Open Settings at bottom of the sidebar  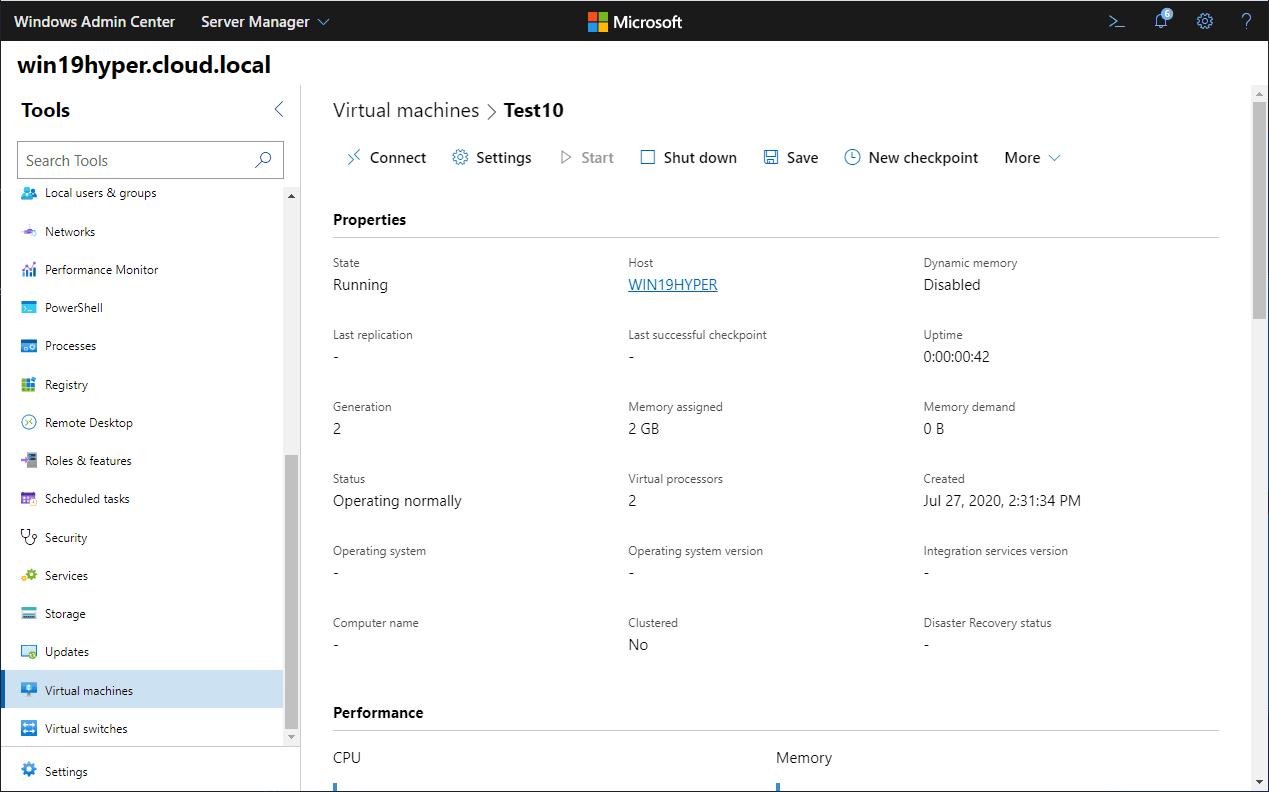pos(66,772)
